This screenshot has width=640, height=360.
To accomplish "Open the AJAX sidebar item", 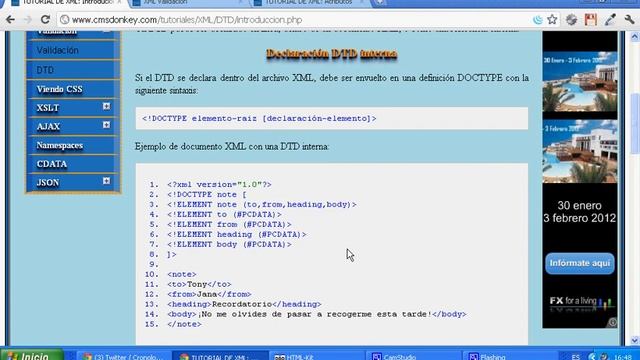I will pos(48,127).
